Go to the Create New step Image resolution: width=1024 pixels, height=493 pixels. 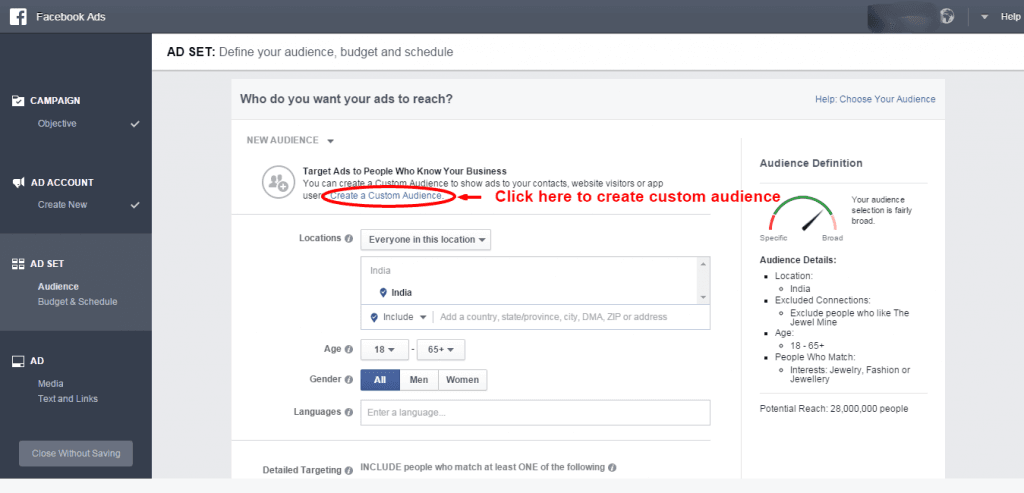(x=62, y=204)
